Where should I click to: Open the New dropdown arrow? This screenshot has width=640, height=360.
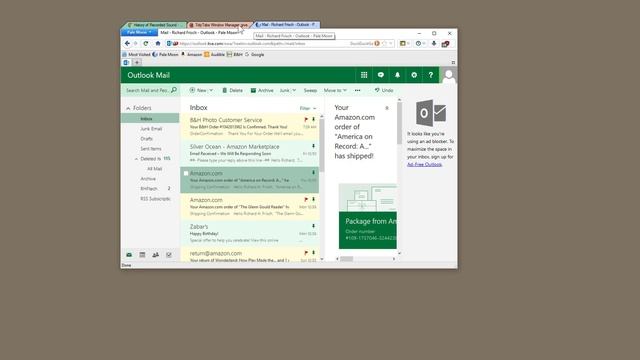(211, 90)
